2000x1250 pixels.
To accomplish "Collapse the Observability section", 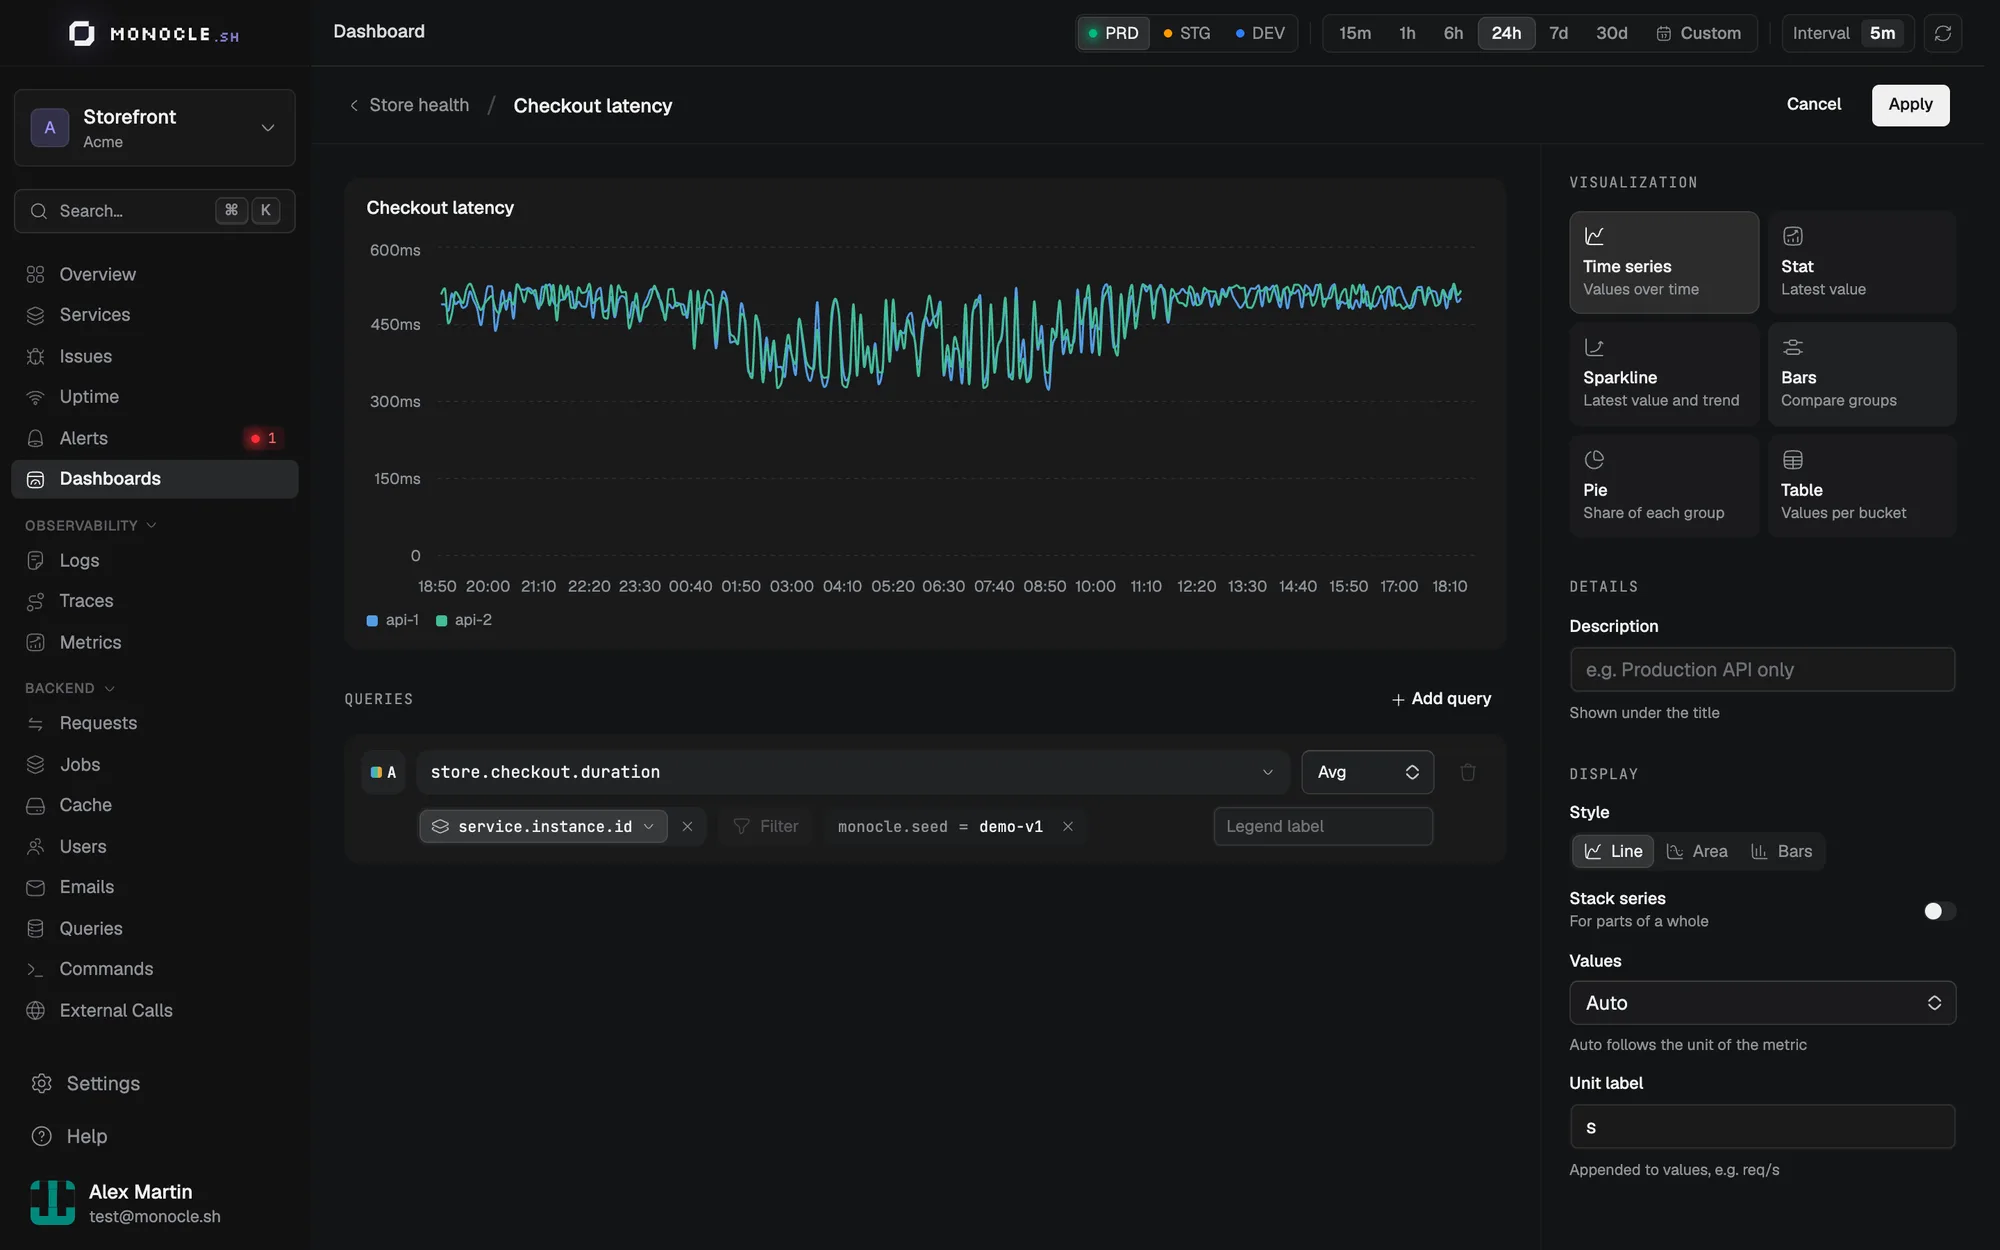I will tap(91, 525).
